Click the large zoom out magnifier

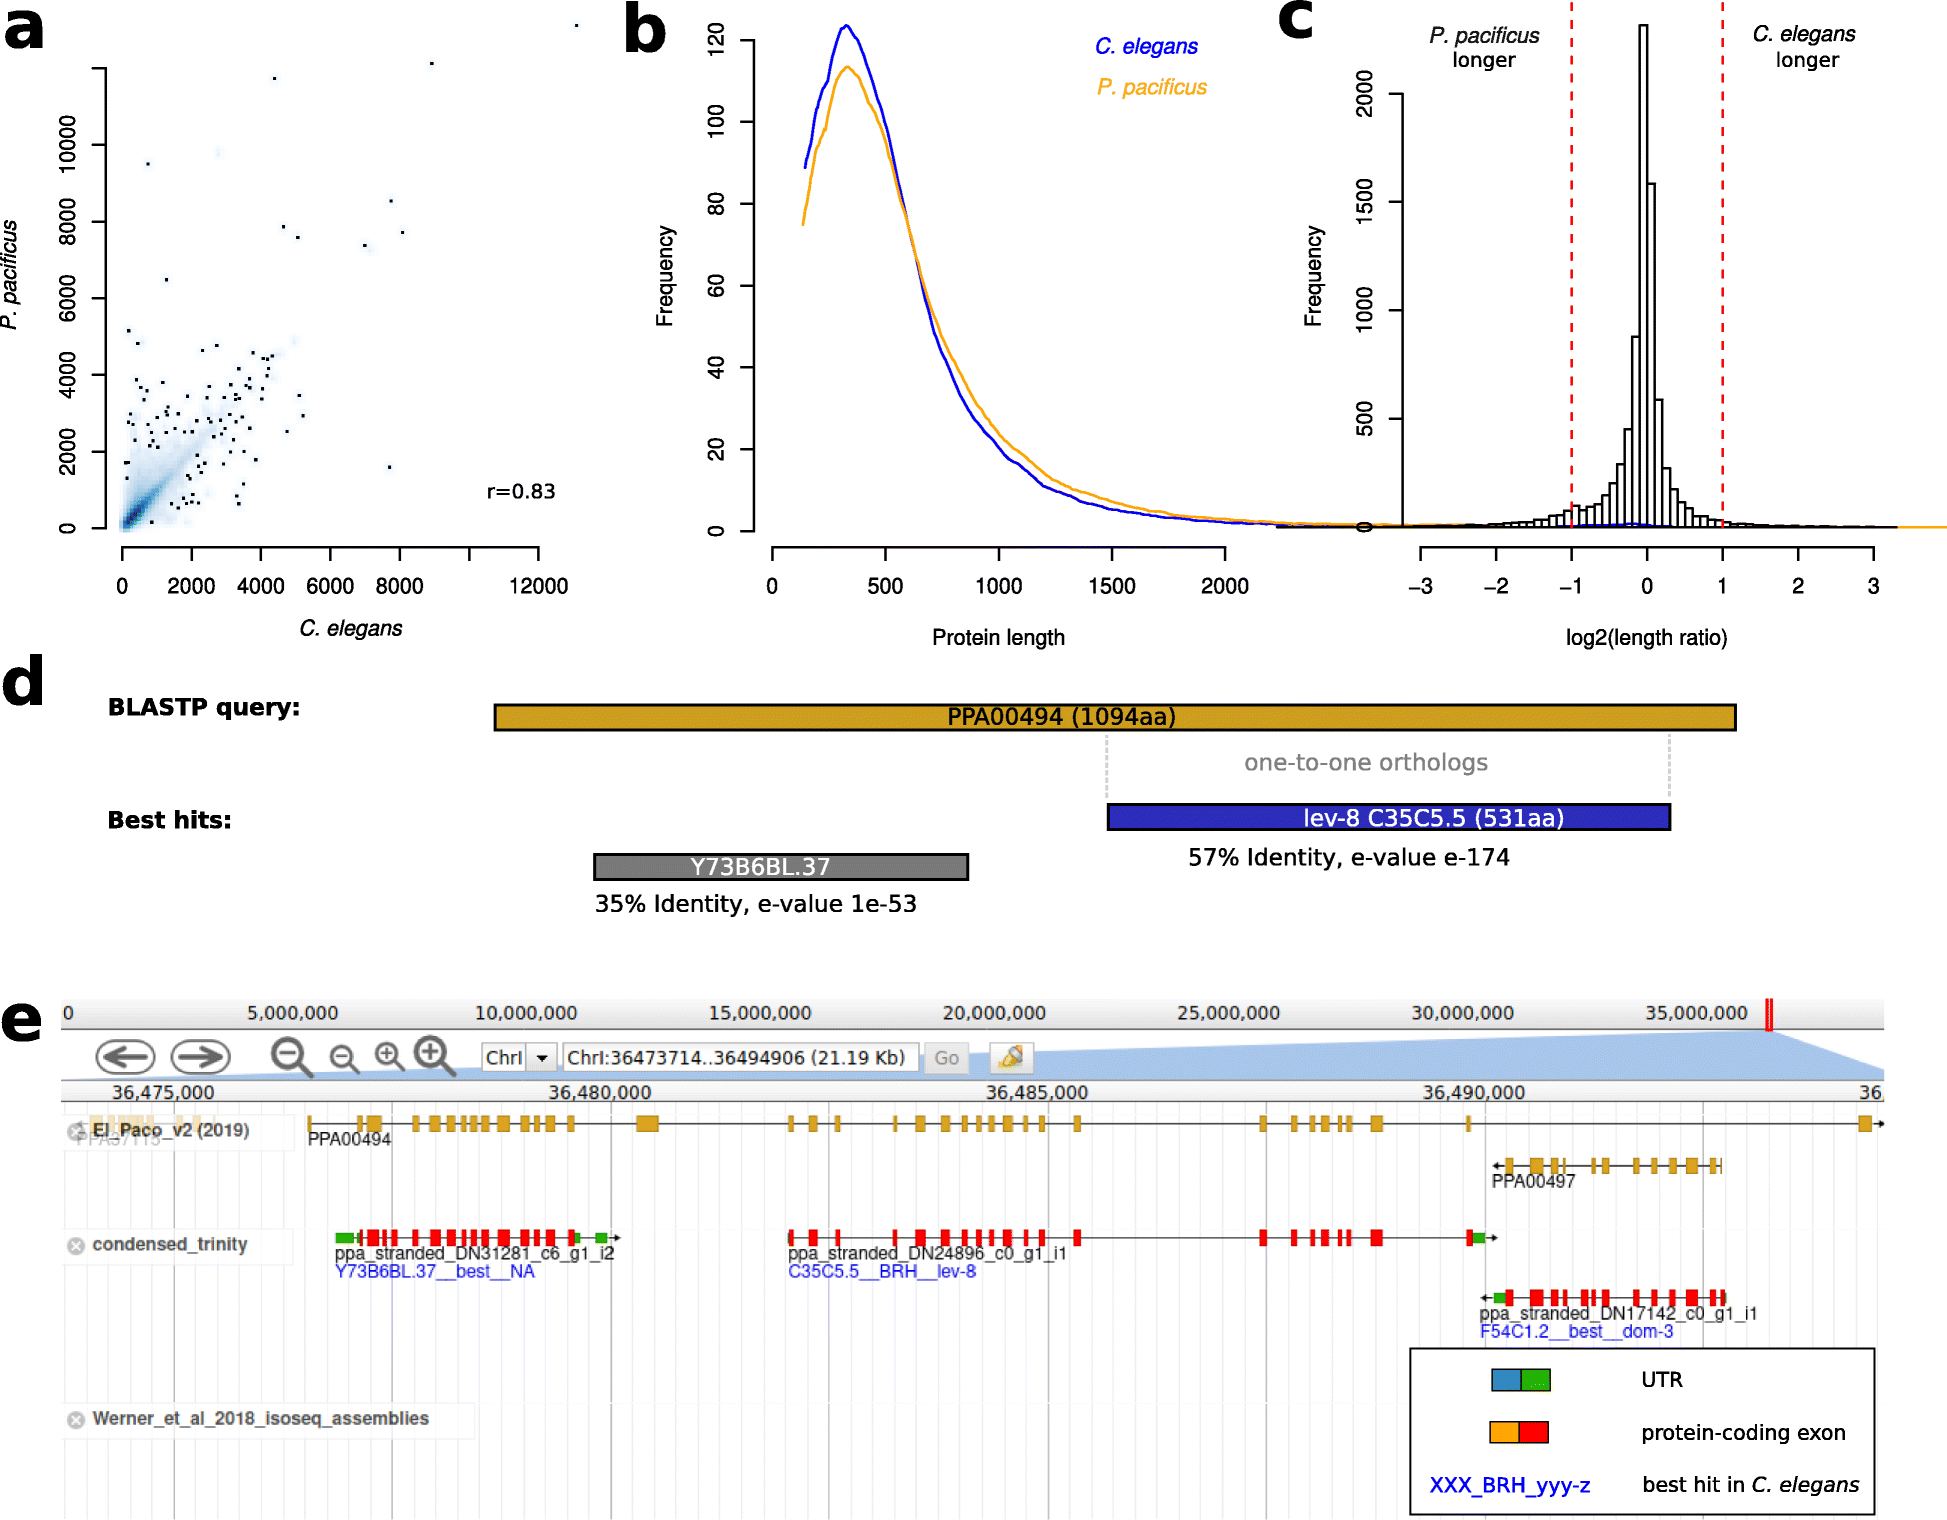coord(292,1057)
